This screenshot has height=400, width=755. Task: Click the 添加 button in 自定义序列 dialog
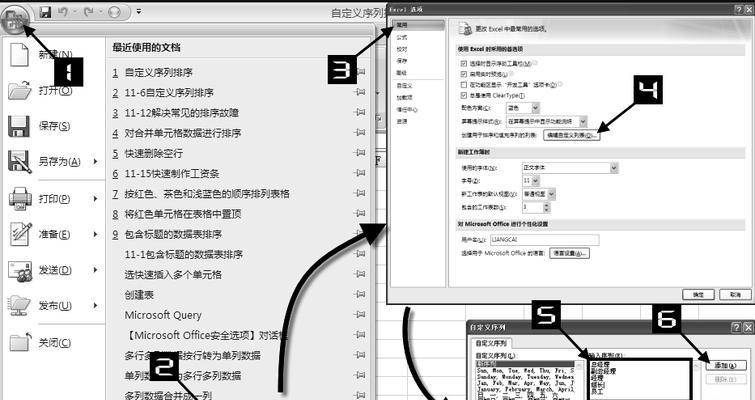(x=726, y=365)
